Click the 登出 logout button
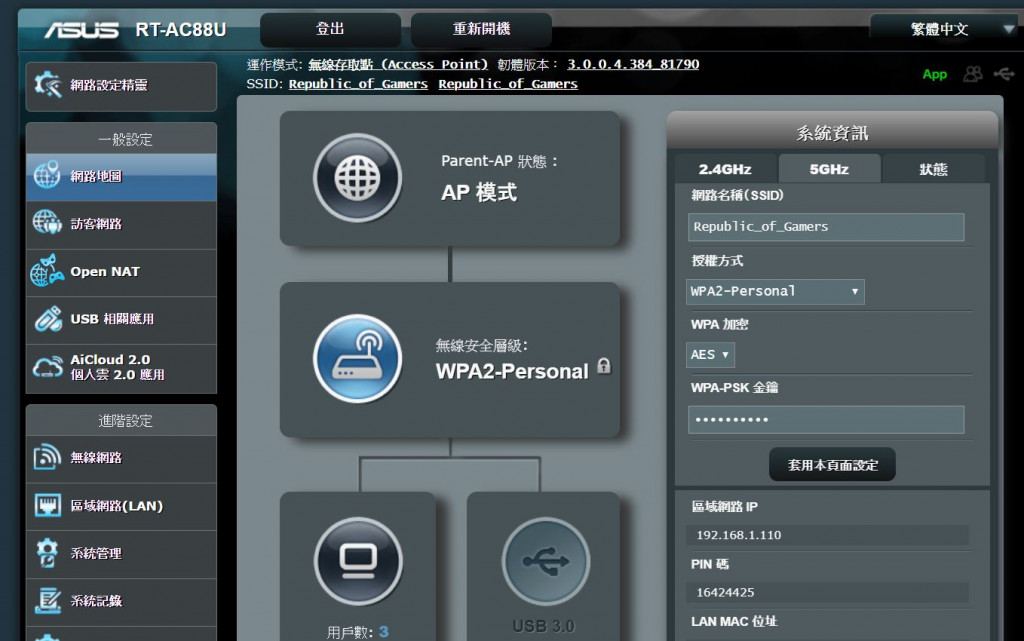 coord(330,29)
